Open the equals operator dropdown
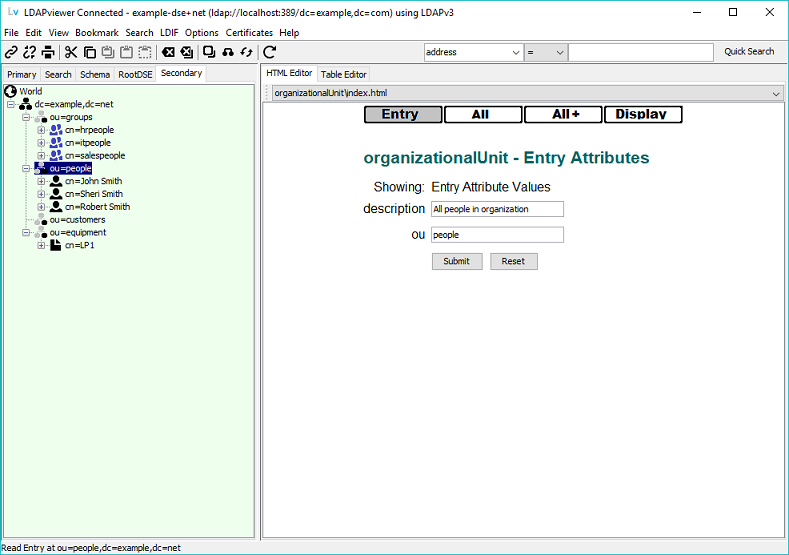 tap(559, 52)
